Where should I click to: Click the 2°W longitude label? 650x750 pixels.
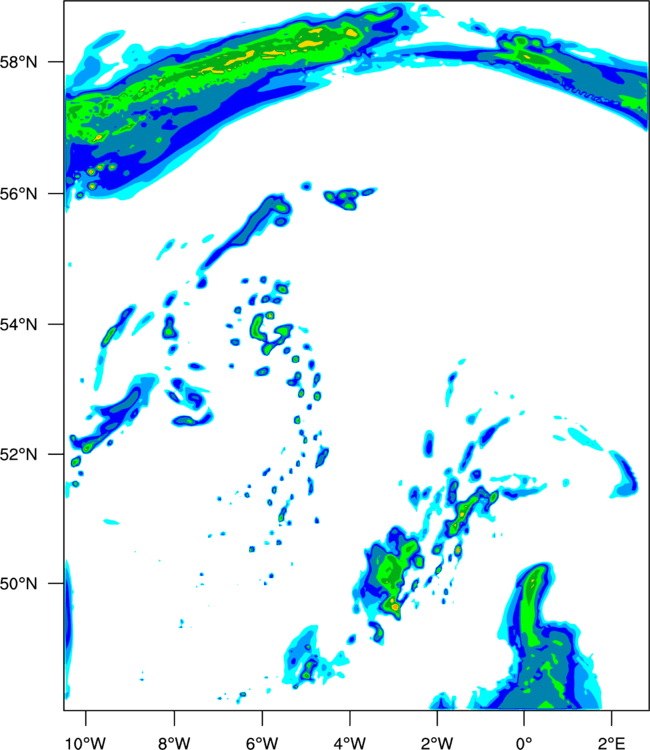coord(437,743)
